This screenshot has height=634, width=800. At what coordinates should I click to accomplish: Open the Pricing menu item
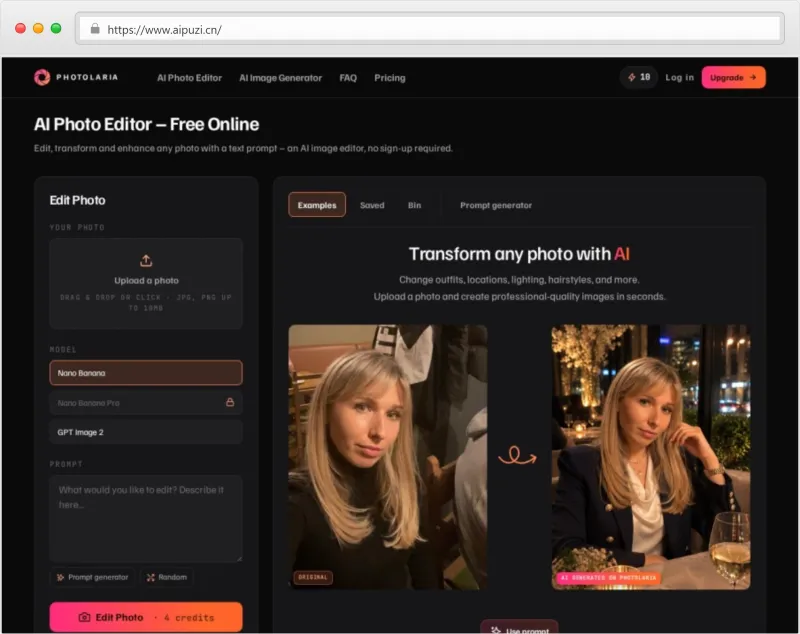(390, 78)
